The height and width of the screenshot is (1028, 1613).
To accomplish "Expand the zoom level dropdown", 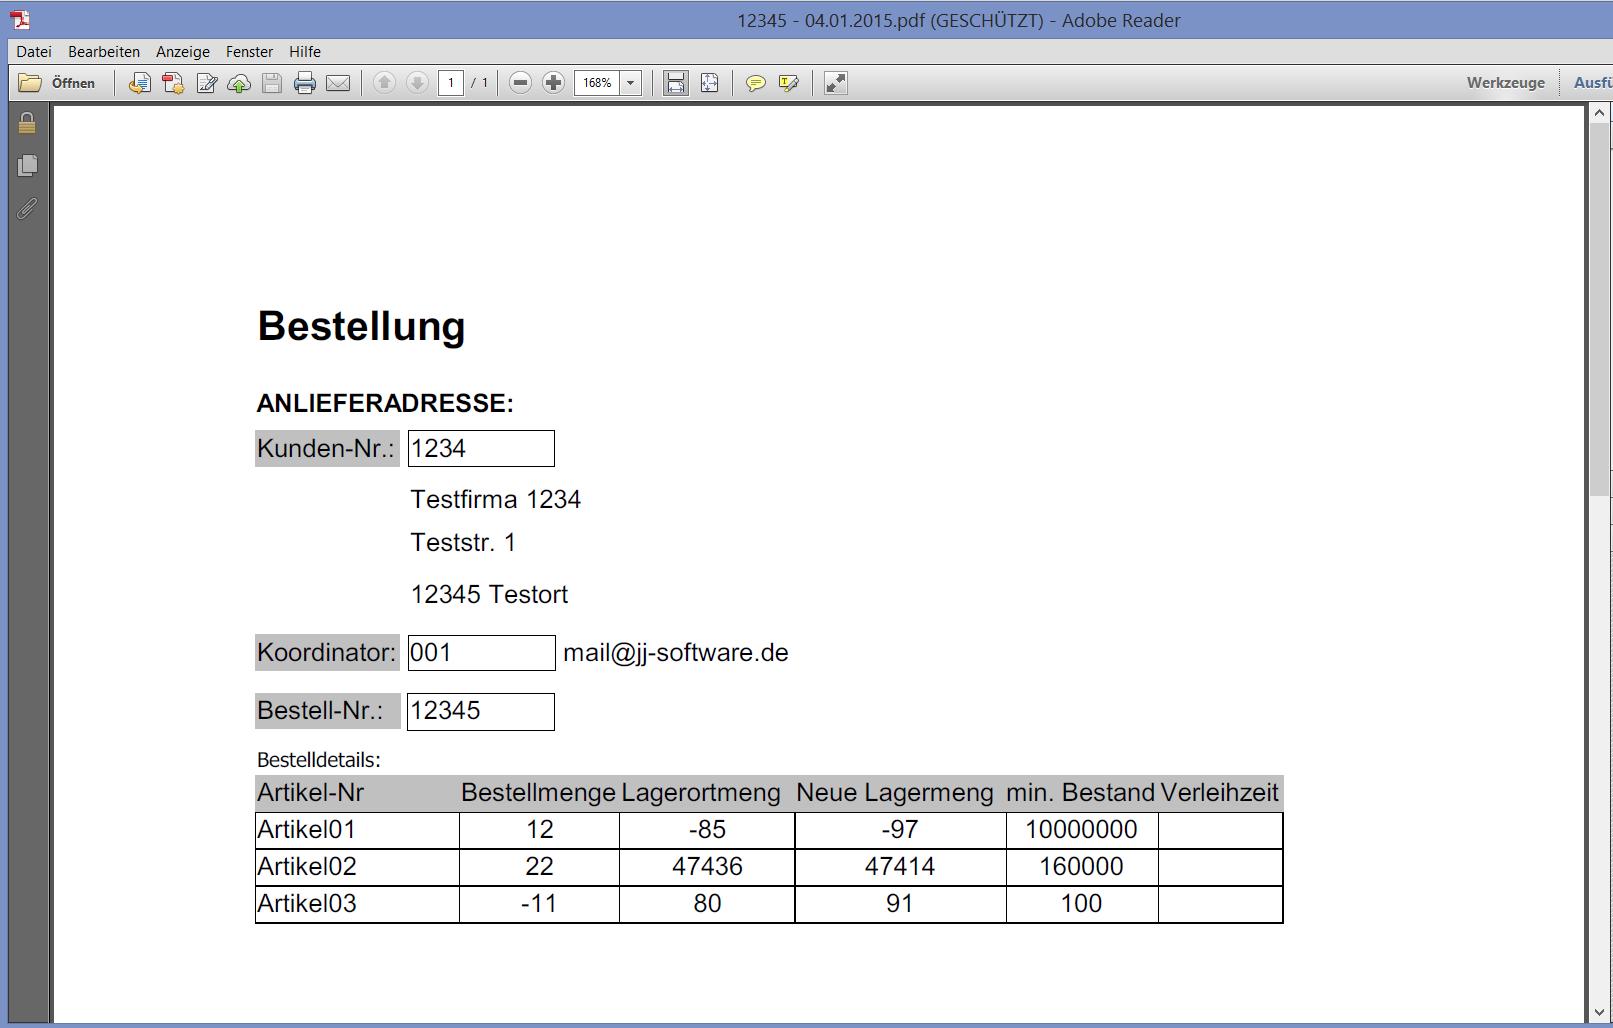I will (x=631, y=83).
